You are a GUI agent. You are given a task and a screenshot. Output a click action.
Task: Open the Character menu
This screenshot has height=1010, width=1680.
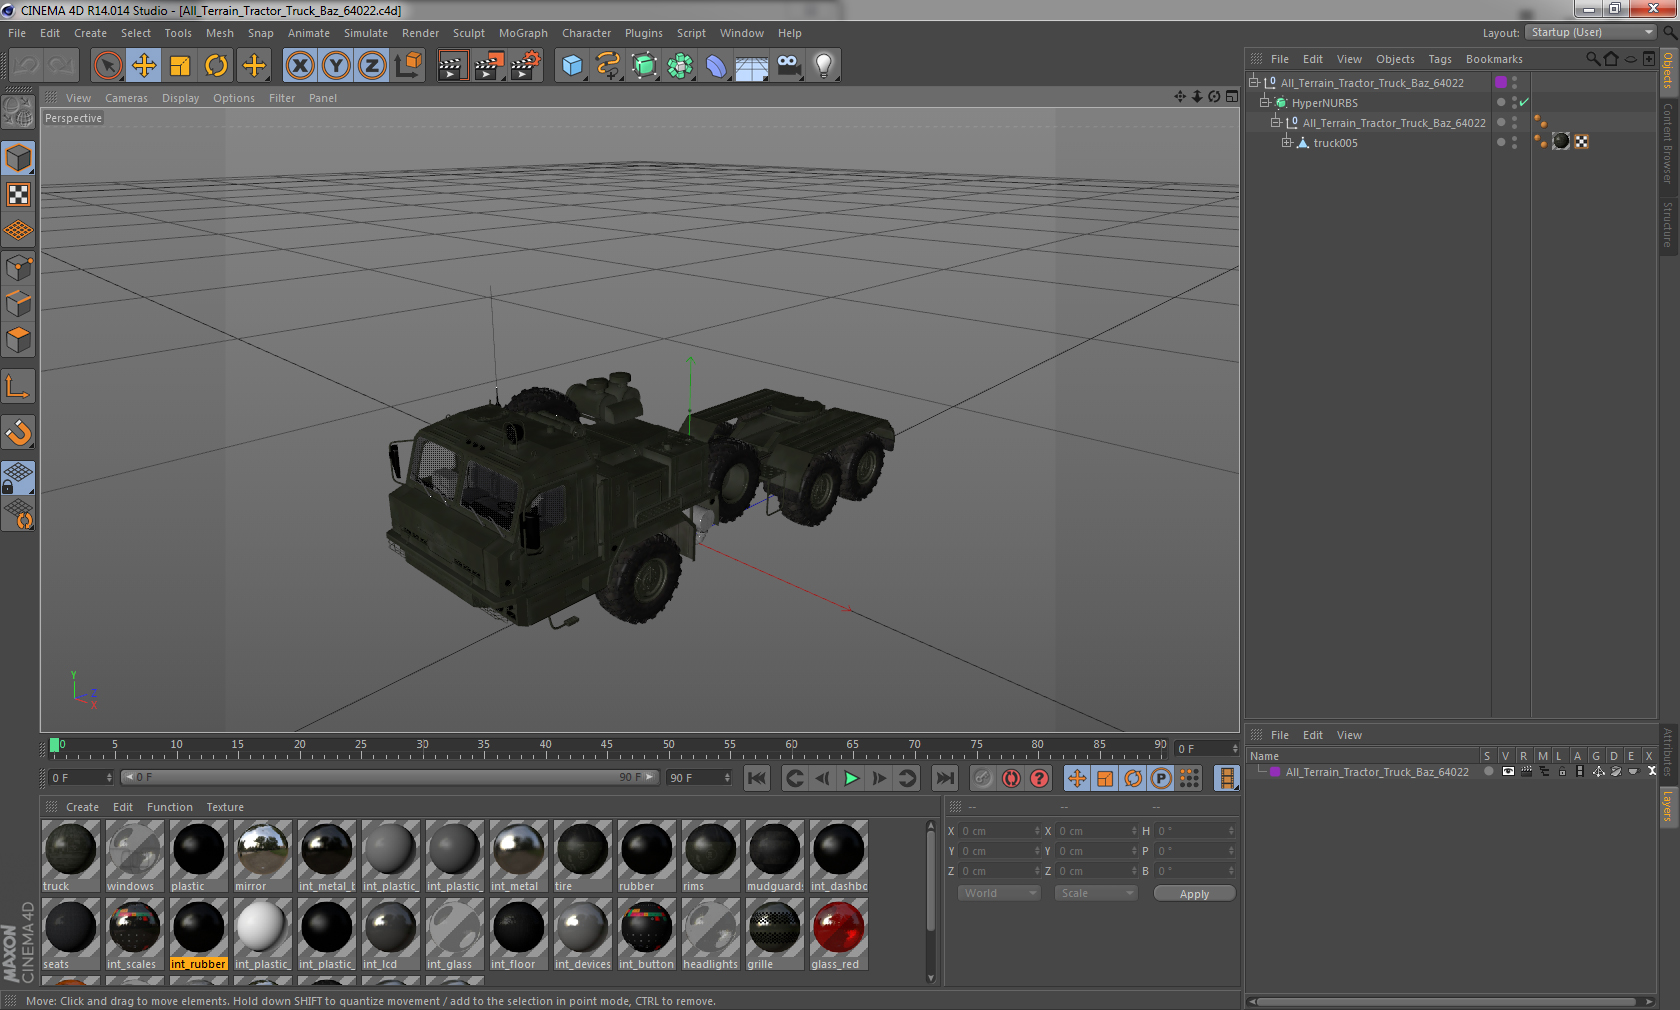(x=586, y=33)
